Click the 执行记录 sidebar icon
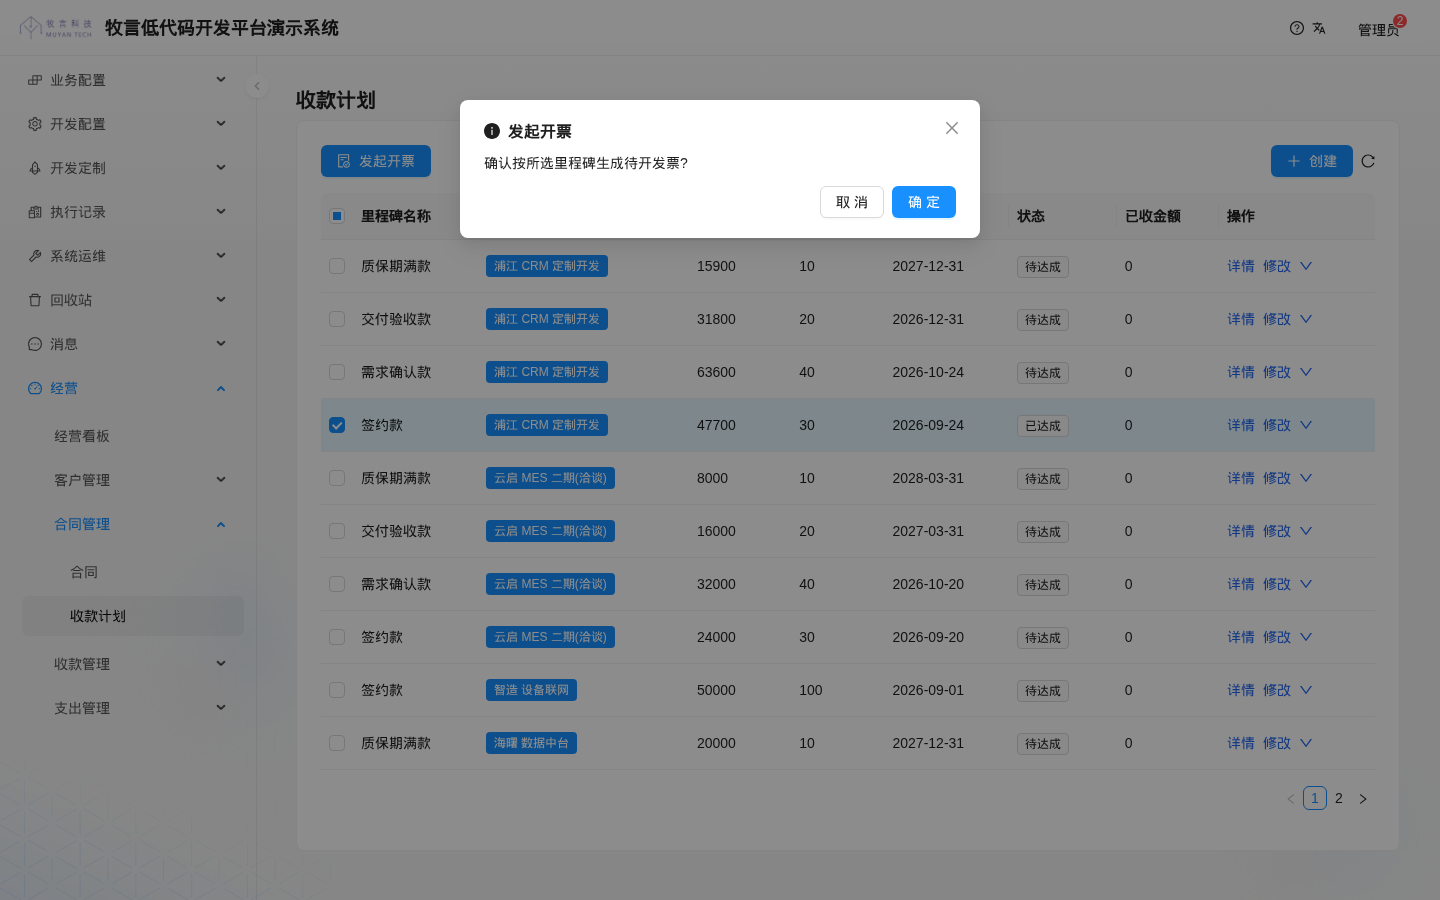This screenshot has height=900, width=1440. [35, 212]
